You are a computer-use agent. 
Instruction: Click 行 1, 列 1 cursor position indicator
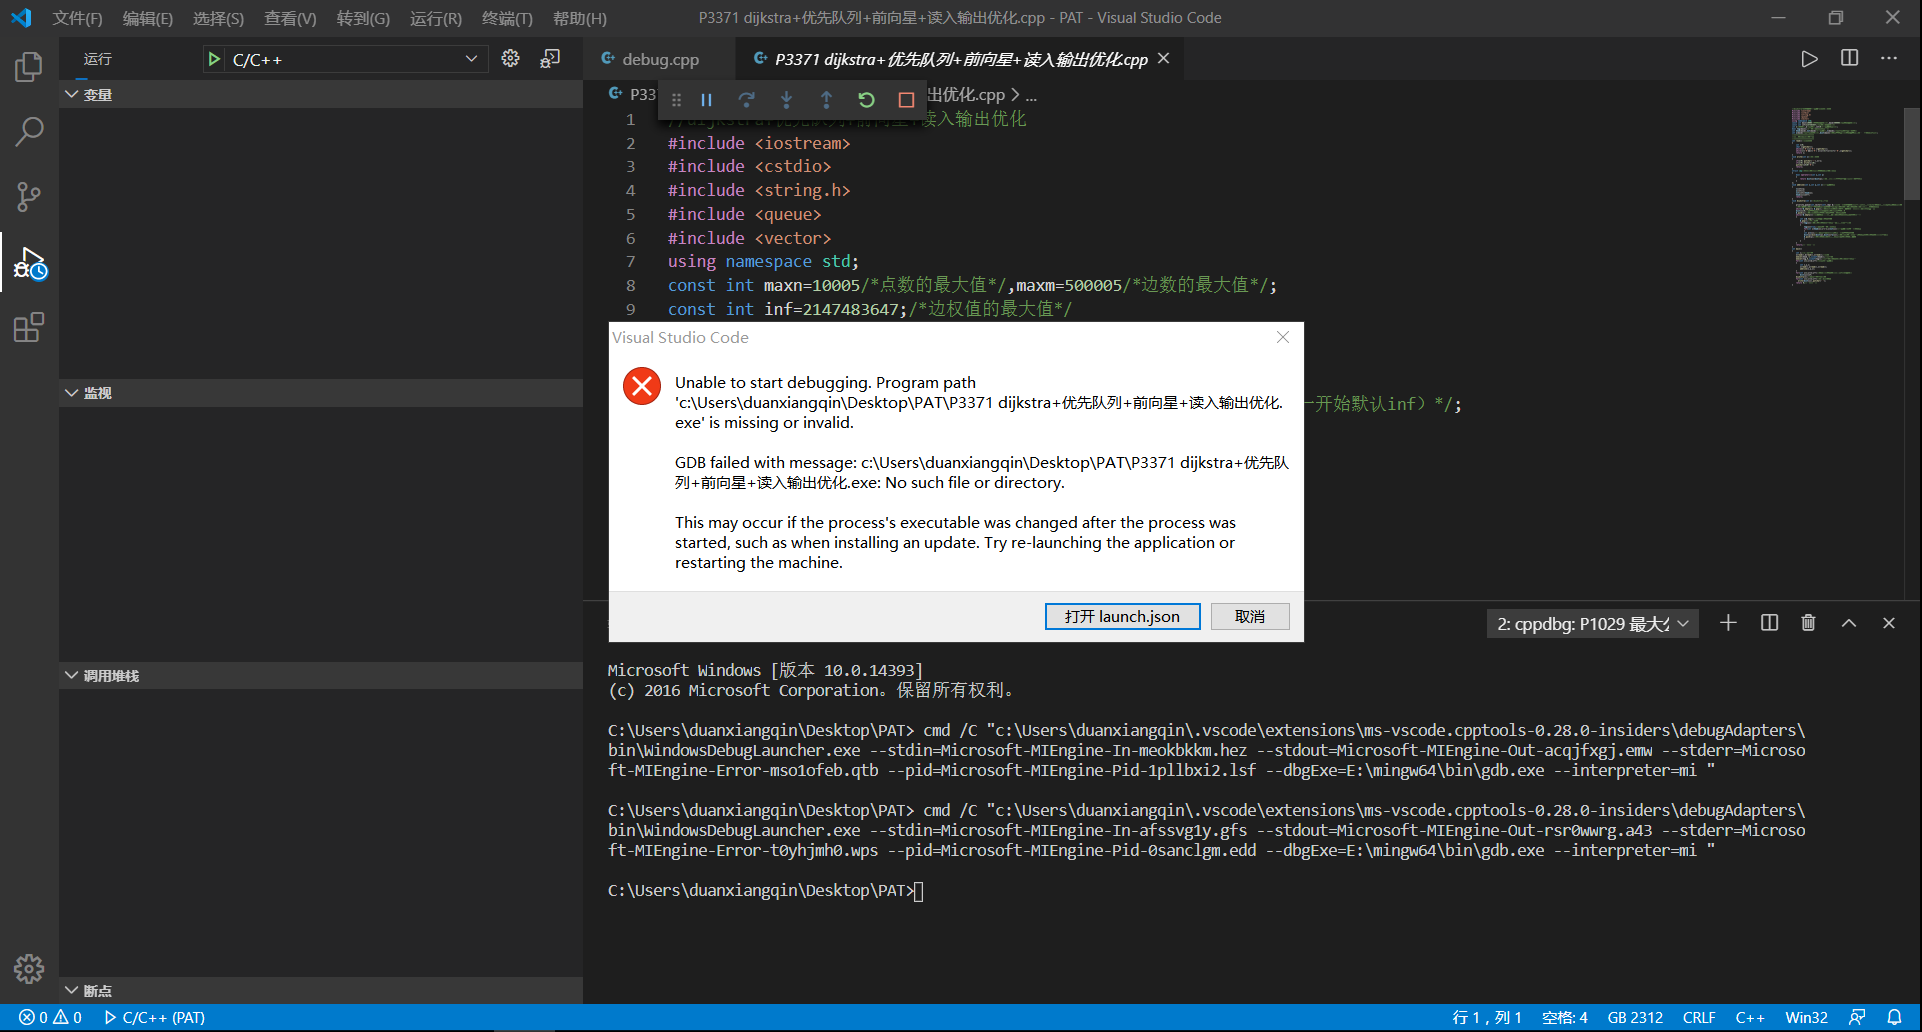coord(1486,1017)
